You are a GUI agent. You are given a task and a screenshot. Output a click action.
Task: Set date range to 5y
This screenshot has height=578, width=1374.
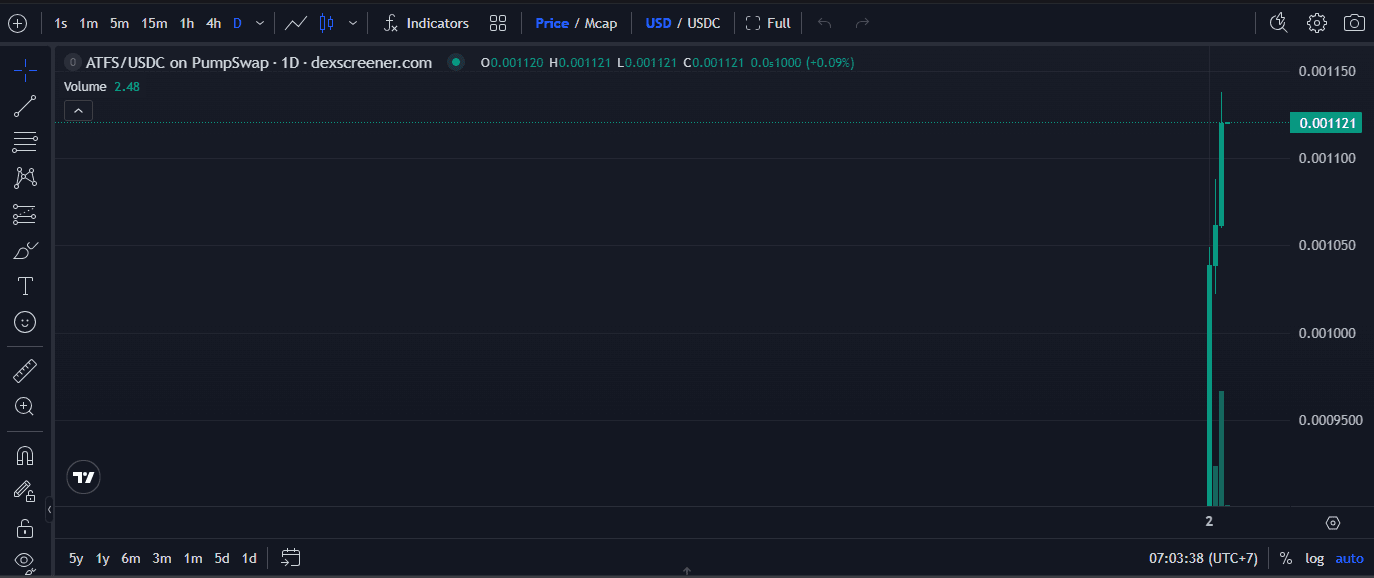tap(76, 558)
